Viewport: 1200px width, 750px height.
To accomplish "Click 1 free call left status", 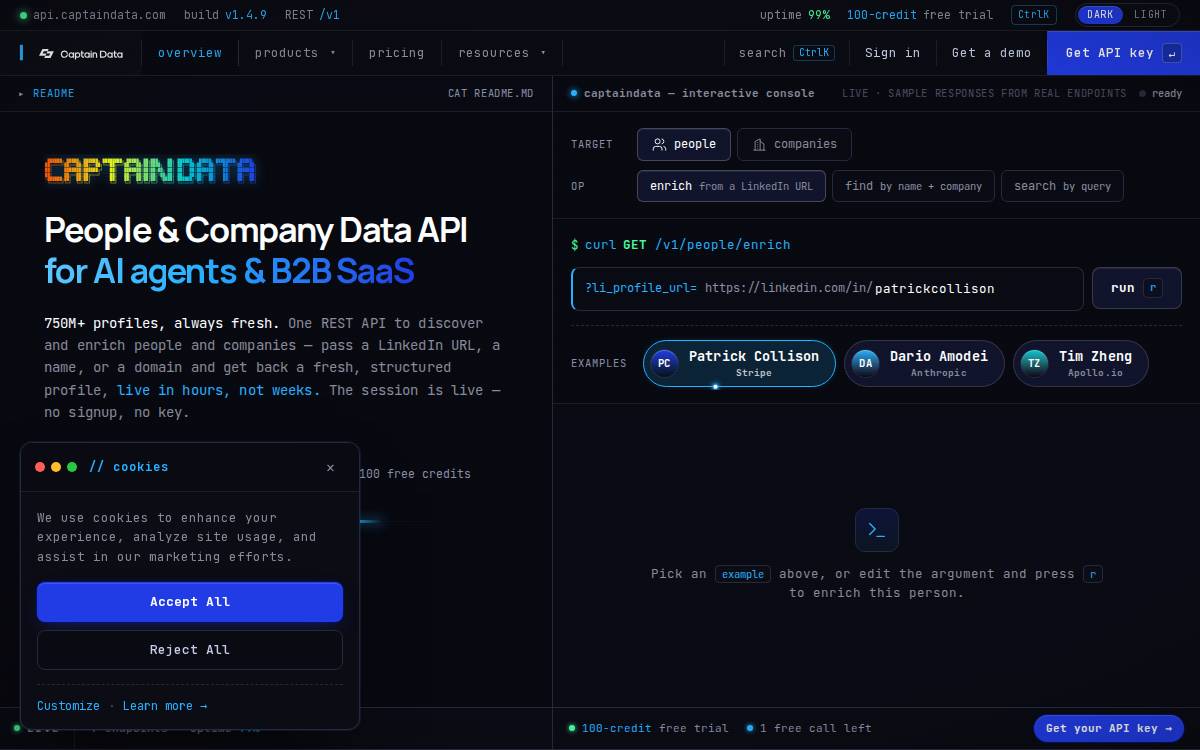I will 809,728.
